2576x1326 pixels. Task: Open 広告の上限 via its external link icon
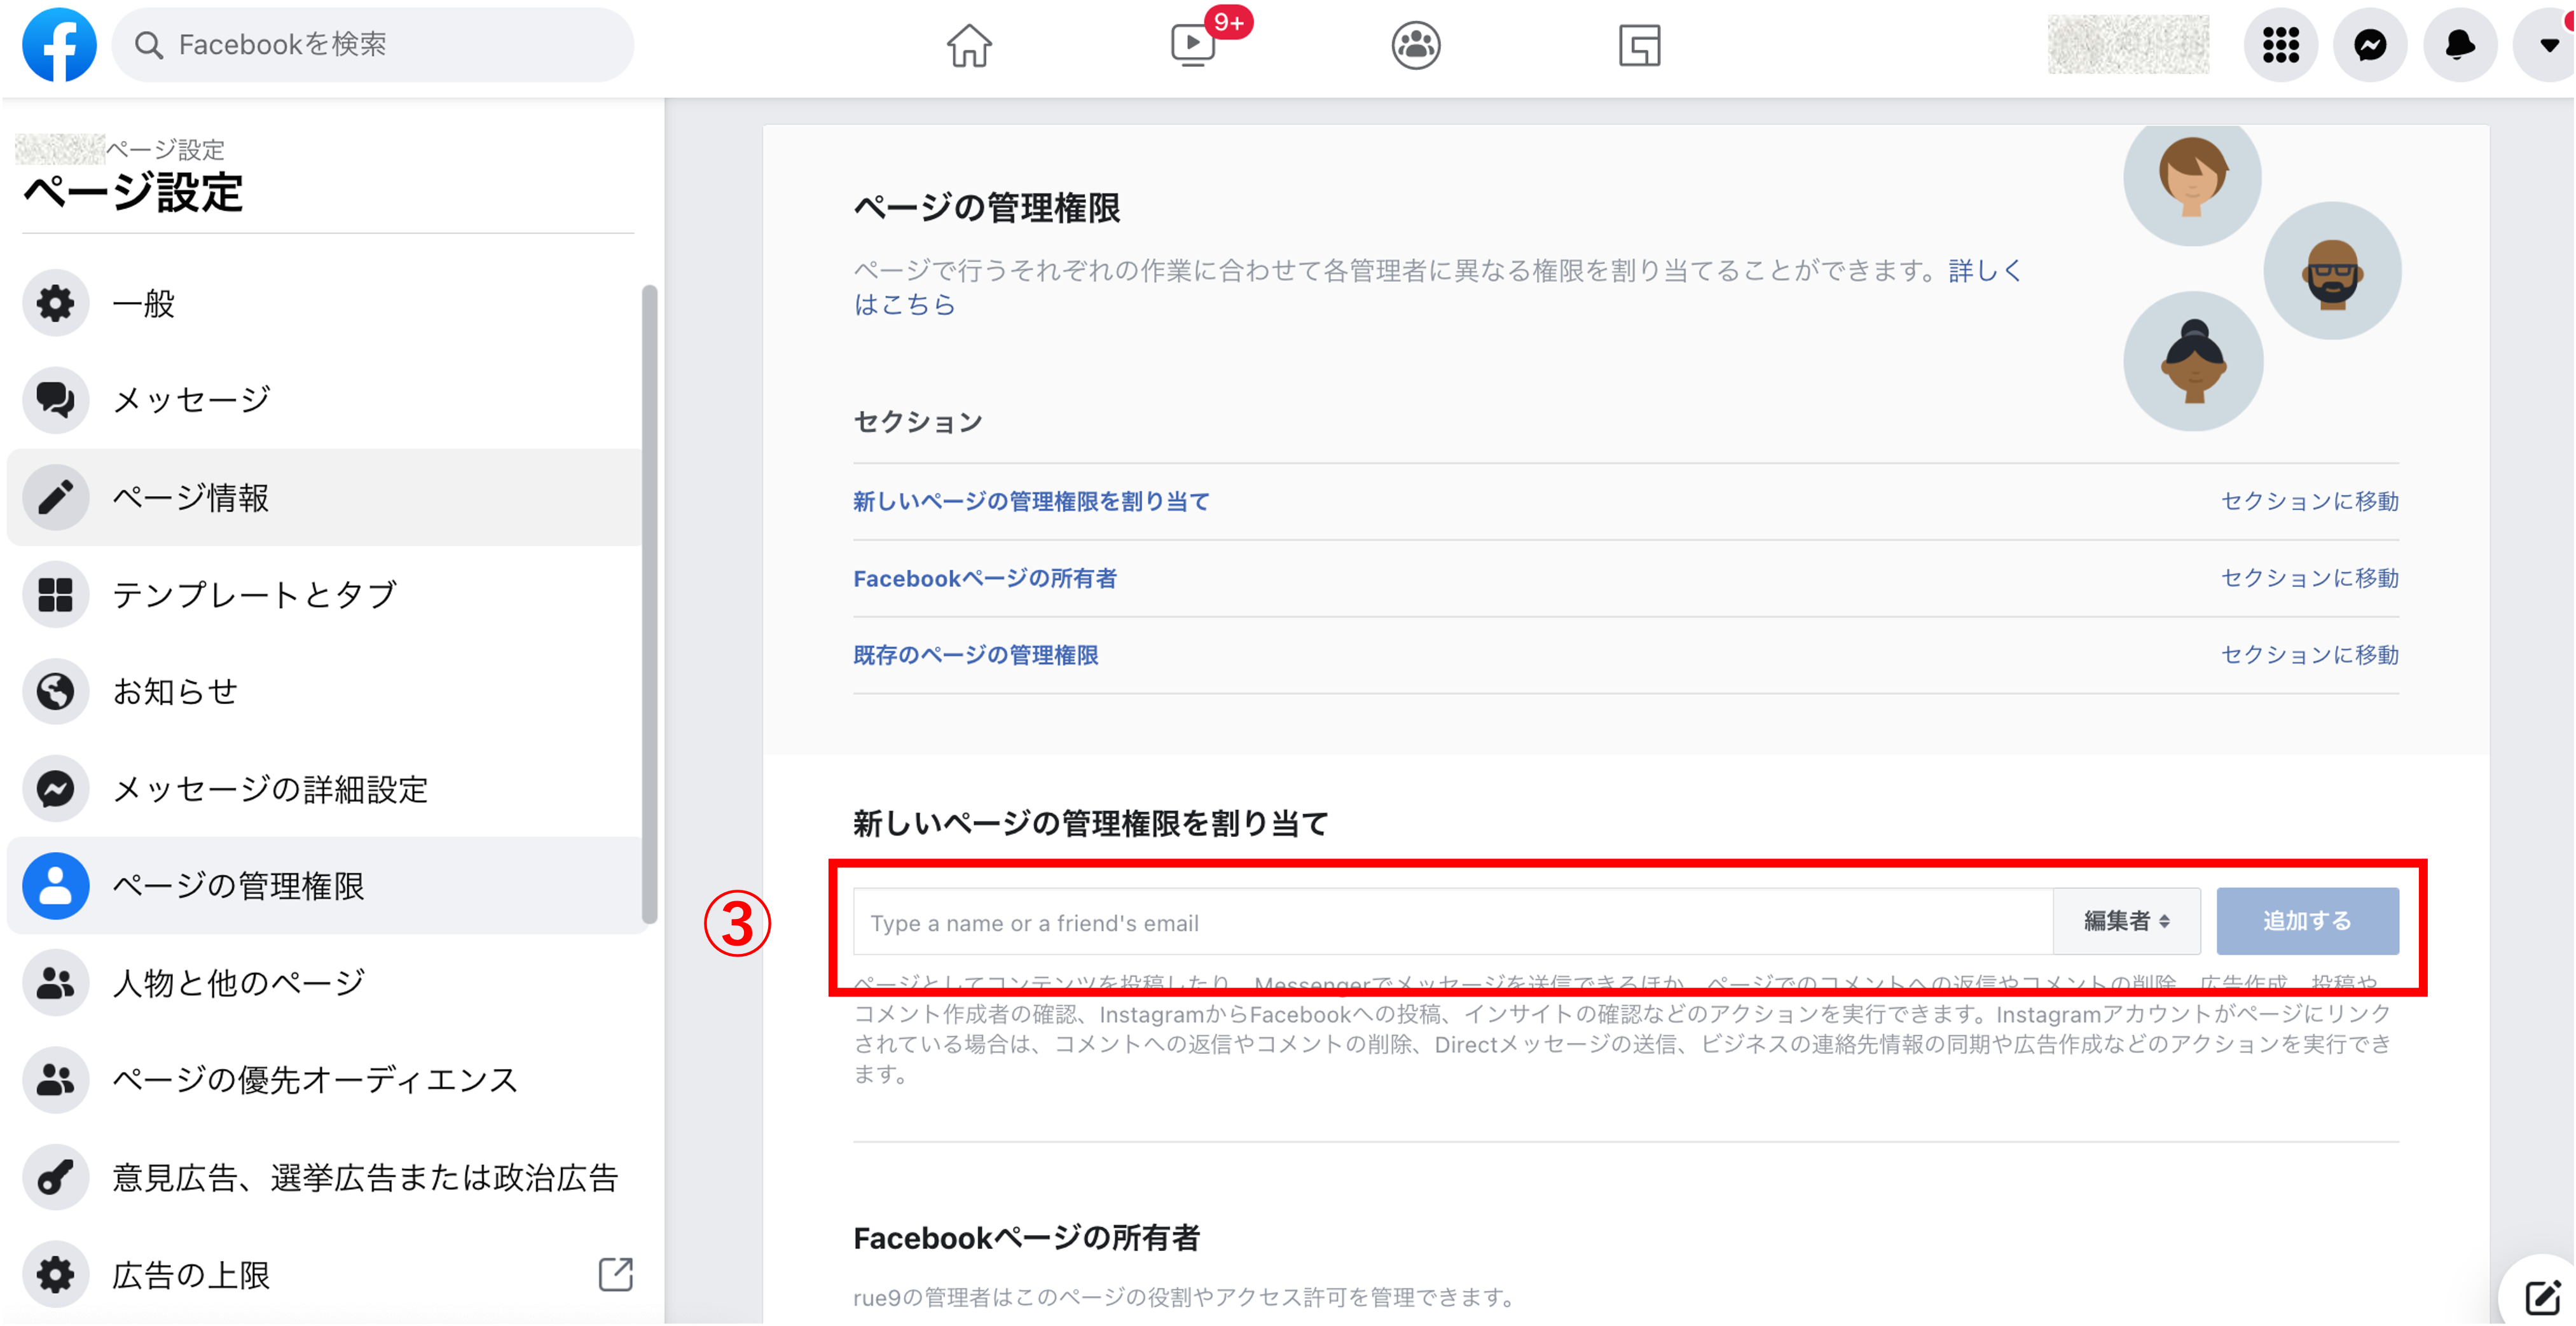(x=616, y=1274)
